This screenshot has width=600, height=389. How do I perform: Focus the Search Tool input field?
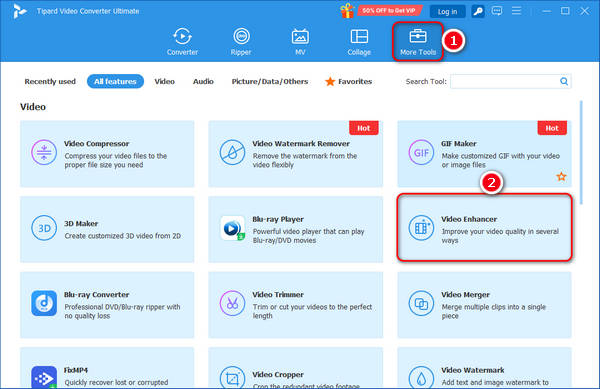(x=505, y=81)
